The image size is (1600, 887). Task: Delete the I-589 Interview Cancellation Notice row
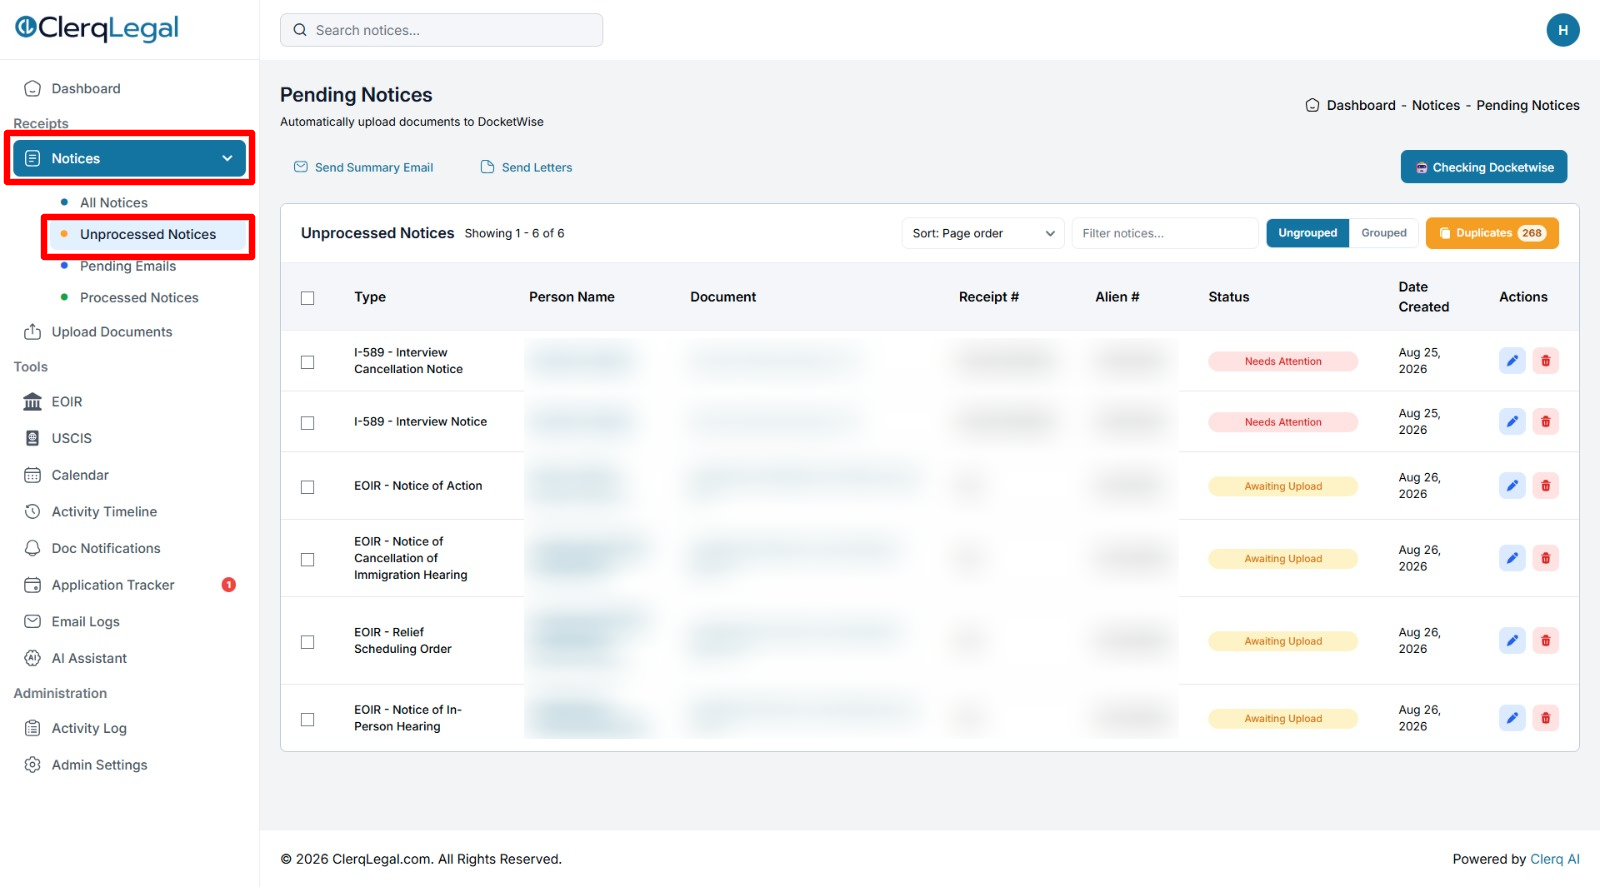1545,361
